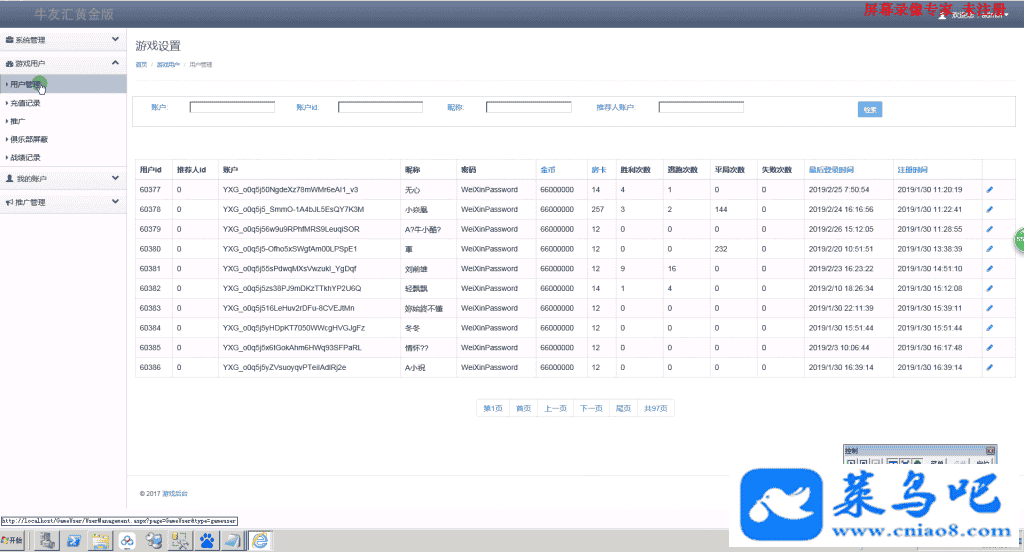The height and width of the screenshot is (552, 1024).
Task: Open 战绩记录 sidebar item
Action: [25, 157]
